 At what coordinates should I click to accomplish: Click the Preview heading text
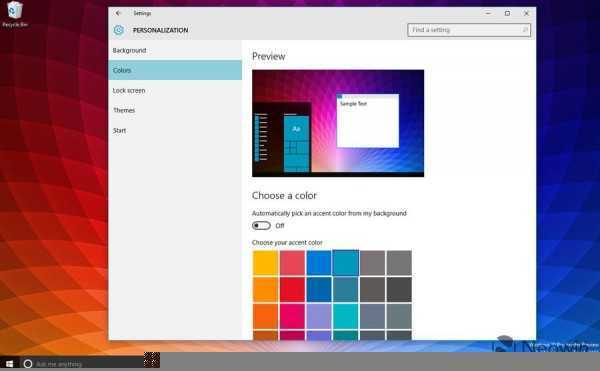pyautogui.click(x=269, y=56)
